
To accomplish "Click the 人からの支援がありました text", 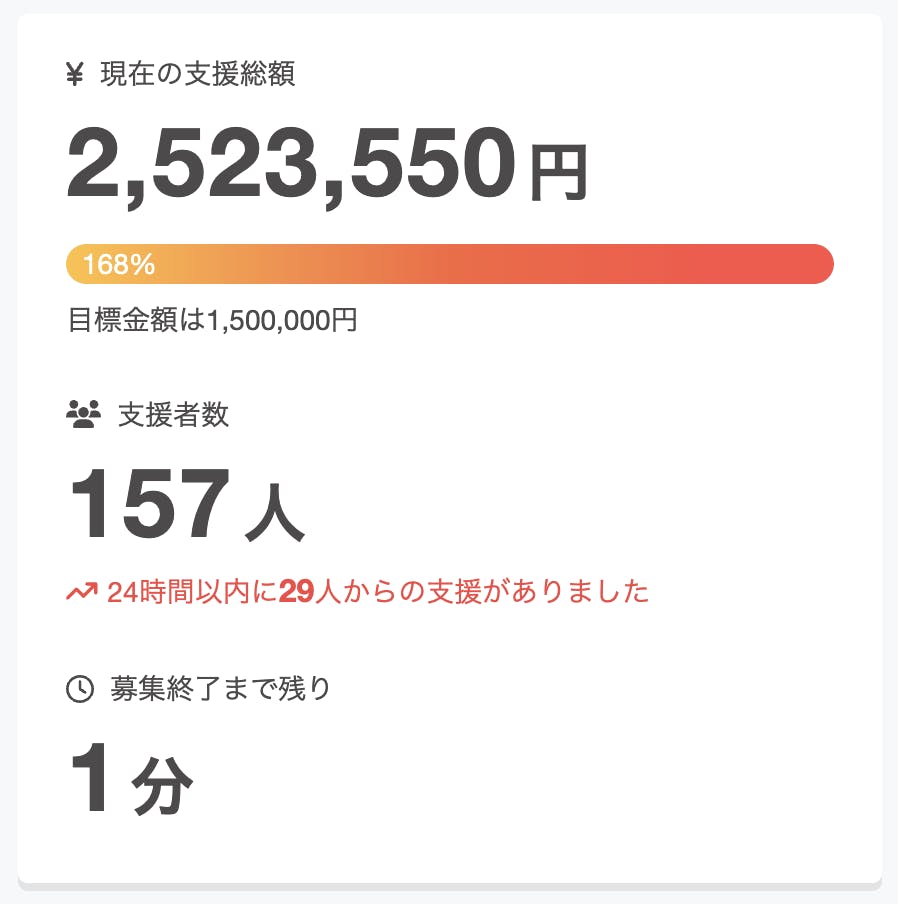I will pyautogui.click(x=482, y=592).
